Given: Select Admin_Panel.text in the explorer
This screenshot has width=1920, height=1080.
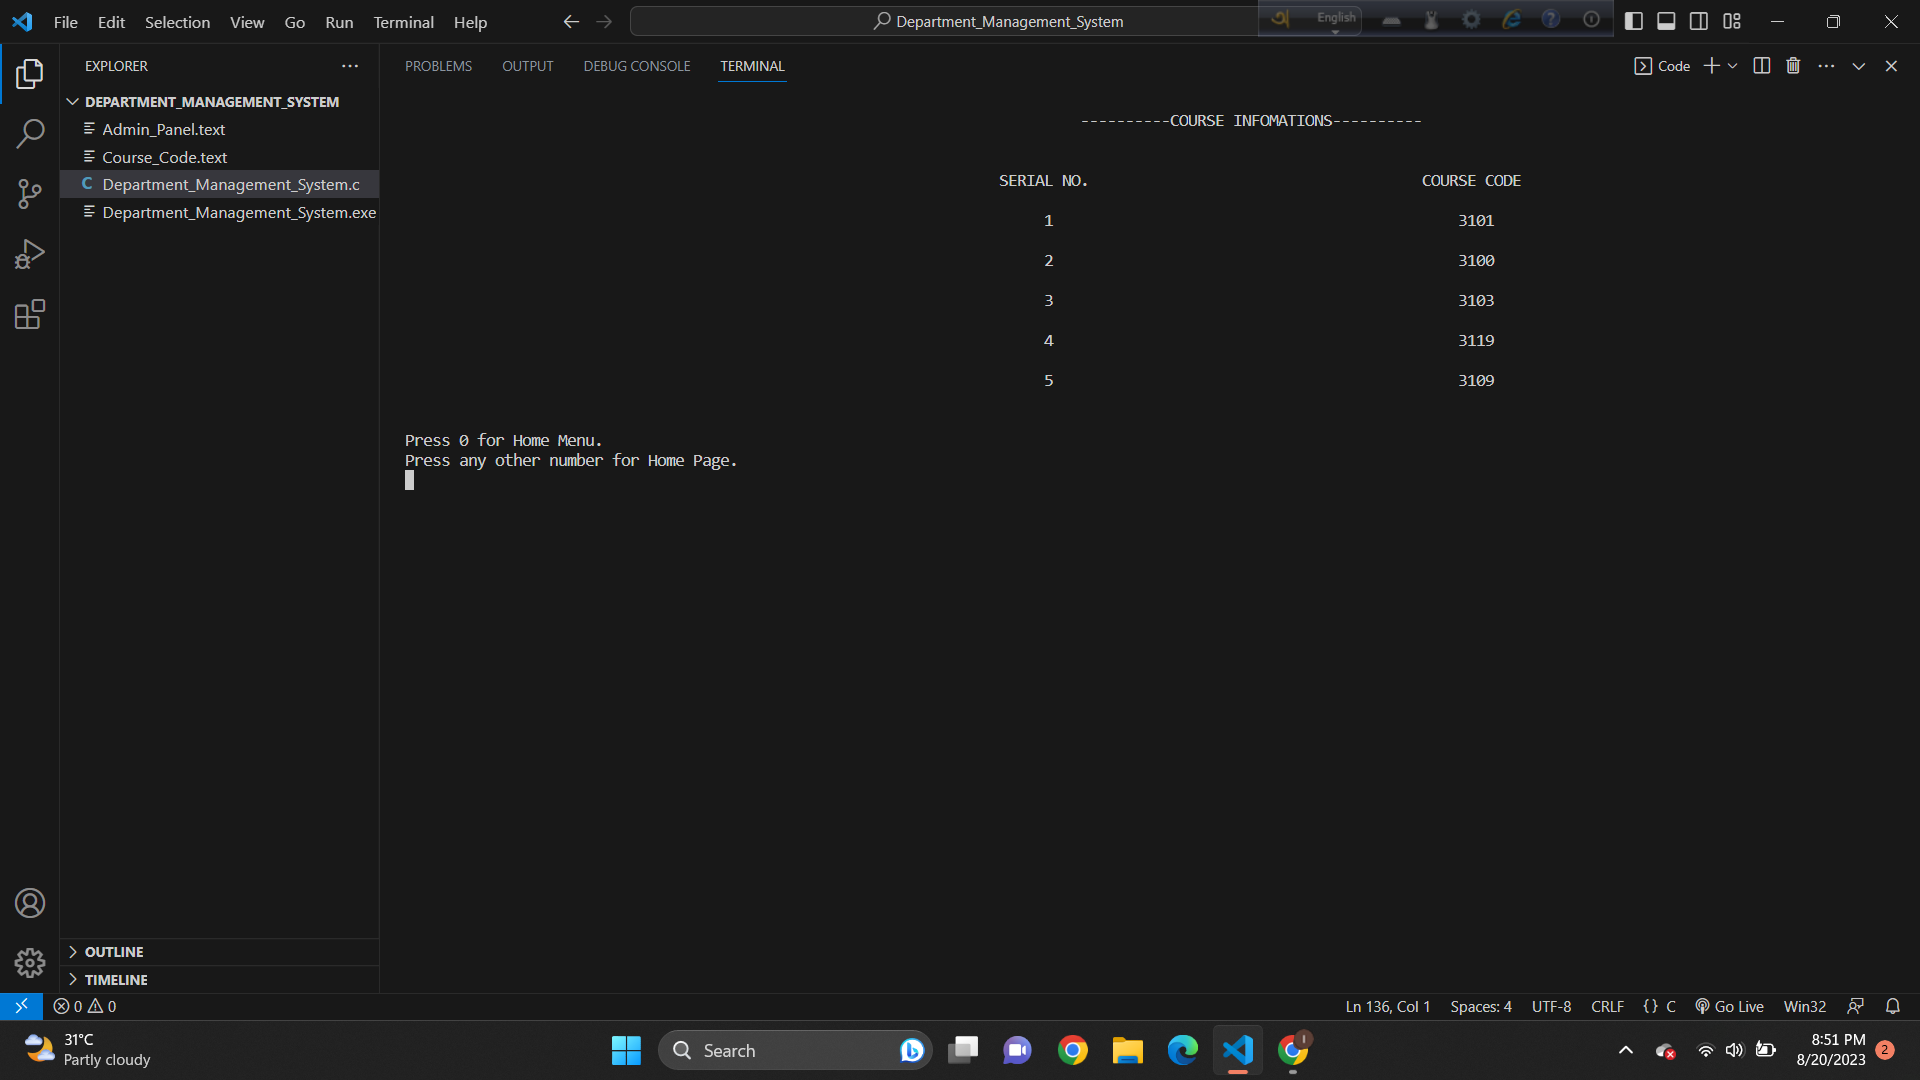Looking at the screenshot, I should click(163, 129).
